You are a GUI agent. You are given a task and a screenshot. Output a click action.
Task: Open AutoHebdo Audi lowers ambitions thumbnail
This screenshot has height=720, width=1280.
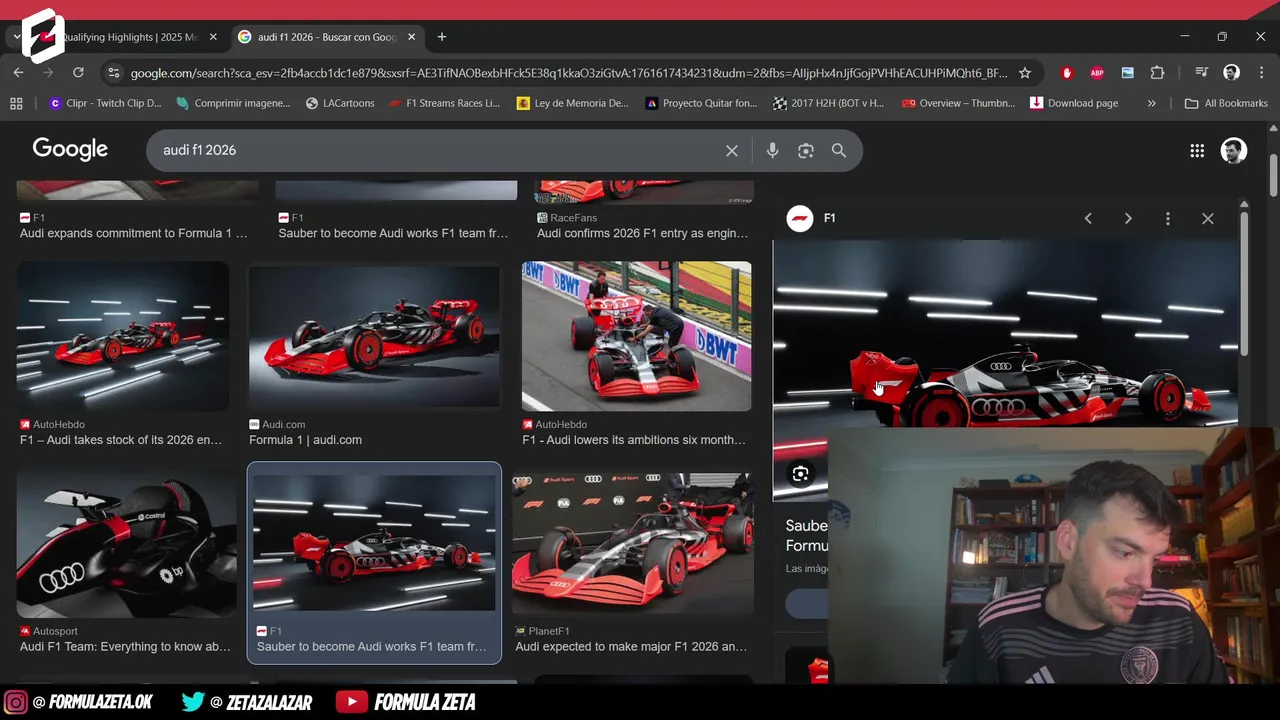click(x=636, y=336)
